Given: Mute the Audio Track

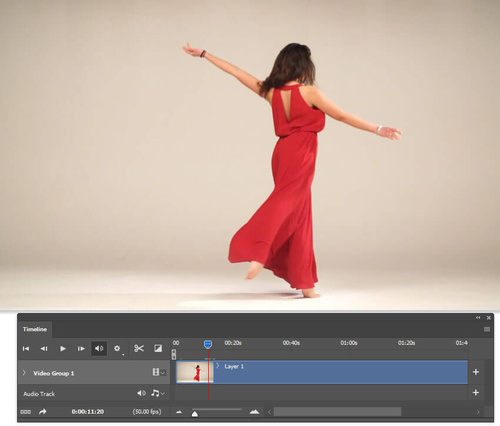Looking at the screenshot, I should coord(141,393).
